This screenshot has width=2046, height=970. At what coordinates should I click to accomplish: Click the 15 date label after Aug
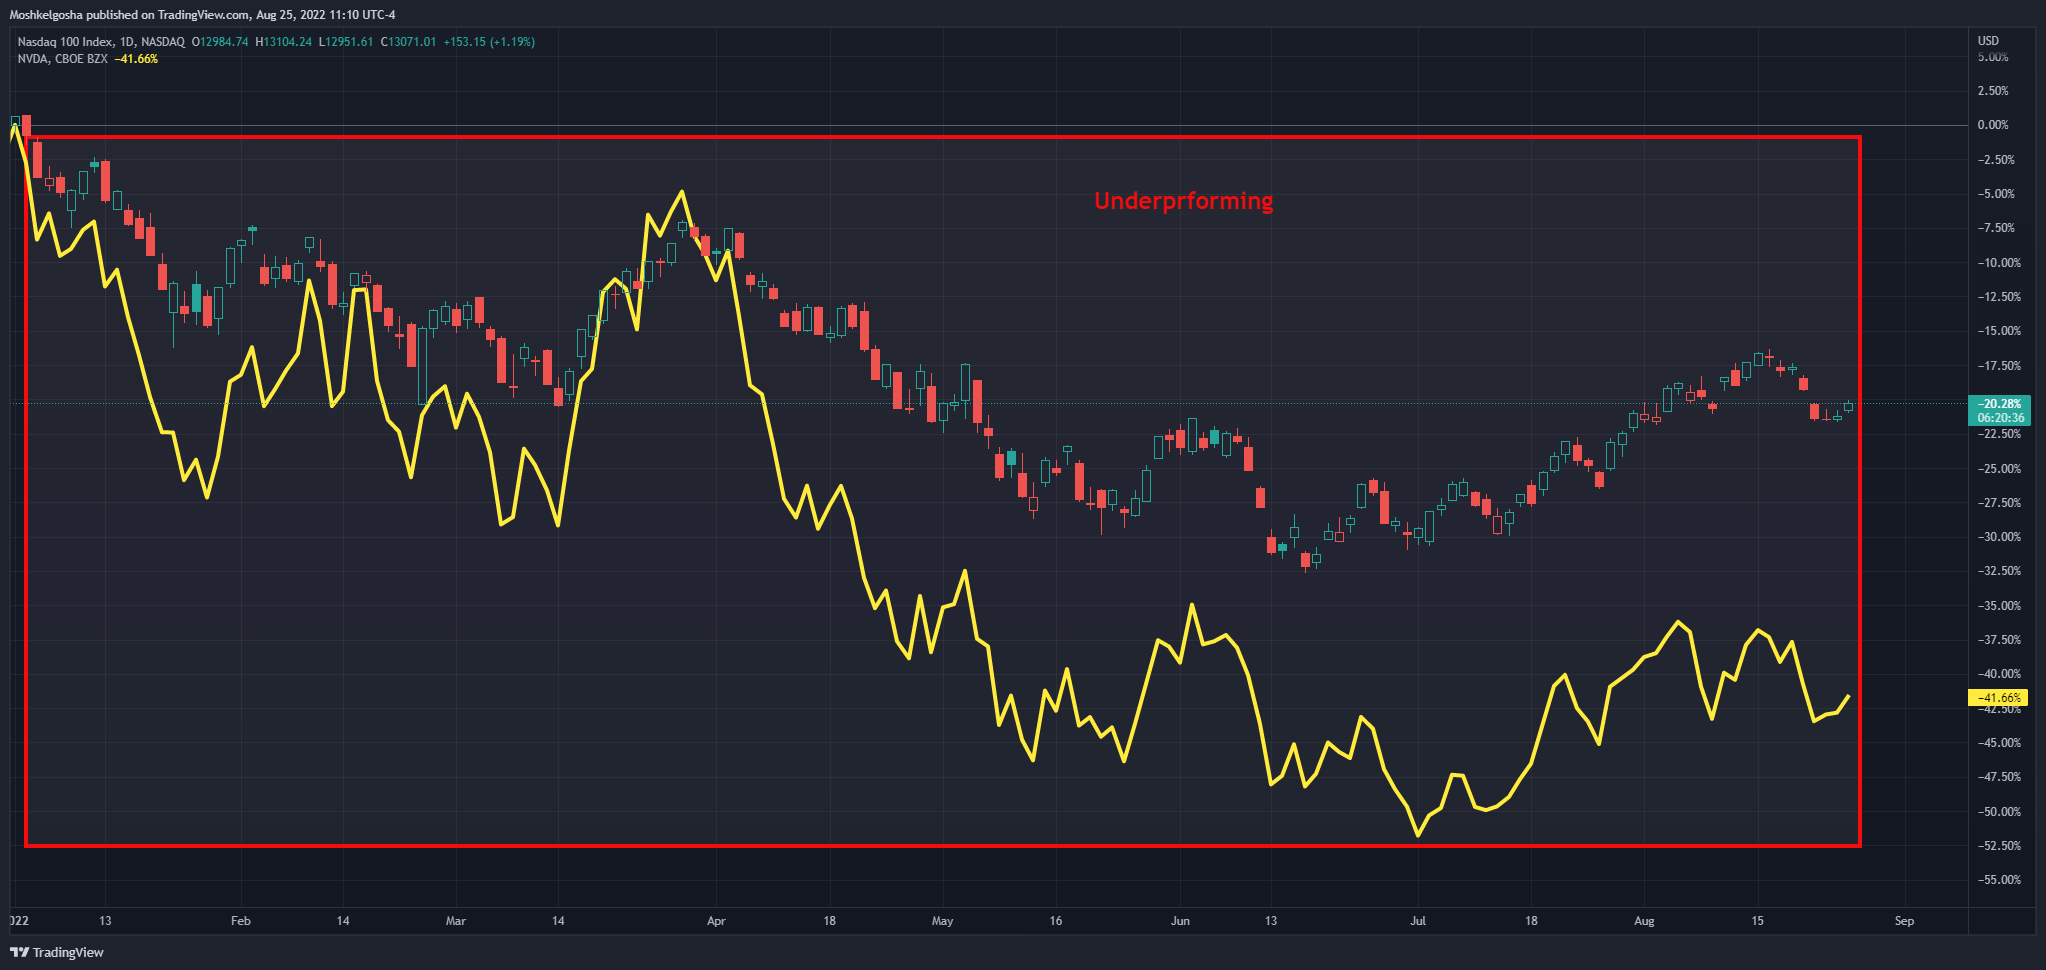pyautogui.click(x=1757, y=921)
